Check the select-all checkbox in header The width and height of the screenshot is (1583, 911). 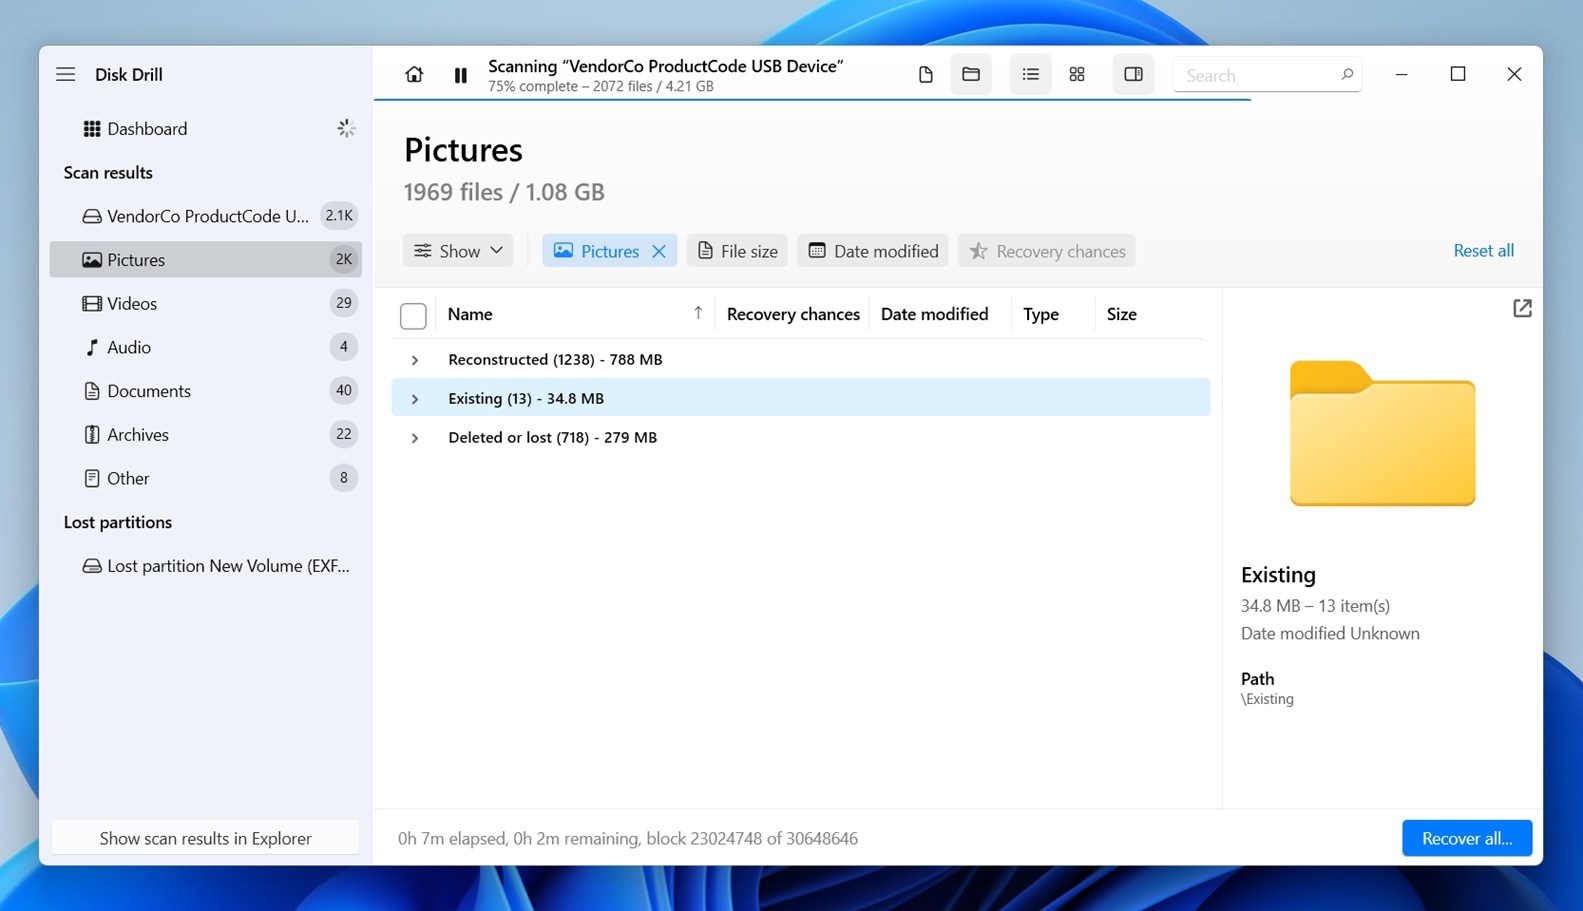pos(413,316)
